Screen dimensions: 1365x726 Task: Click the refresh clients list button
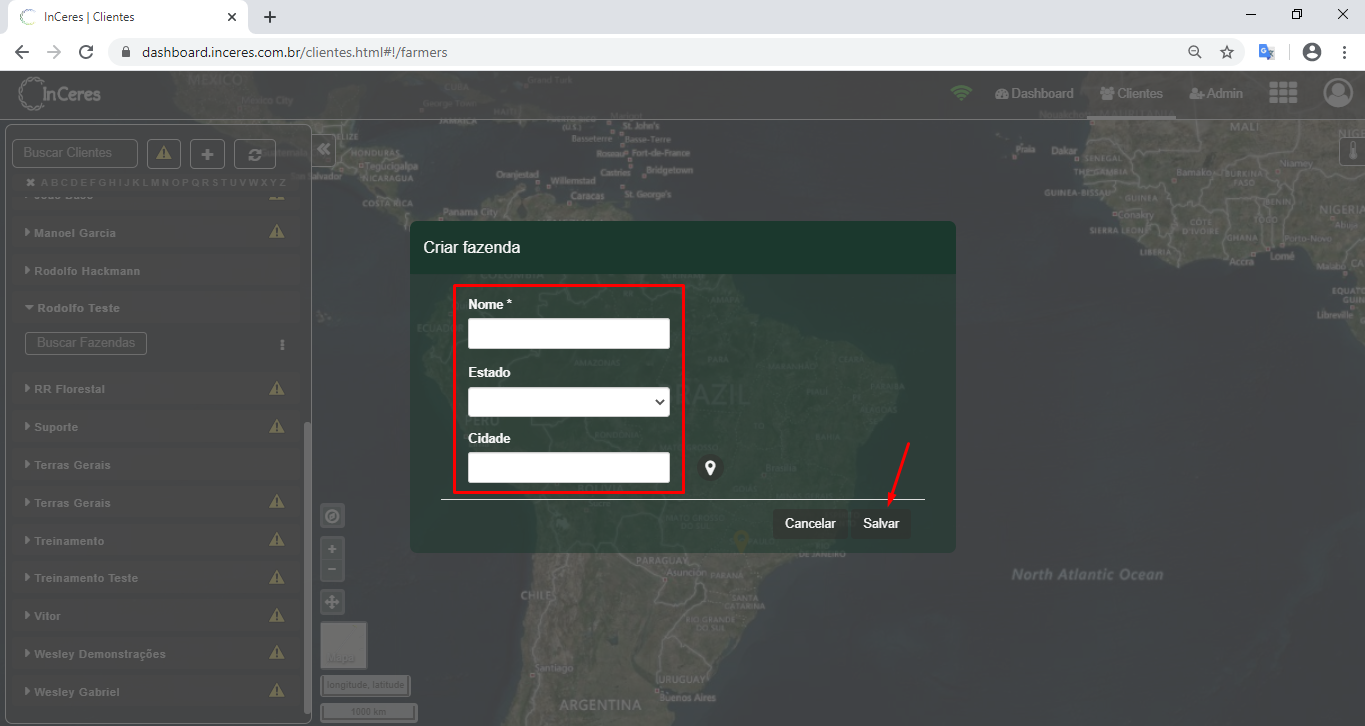coord(255,154)
